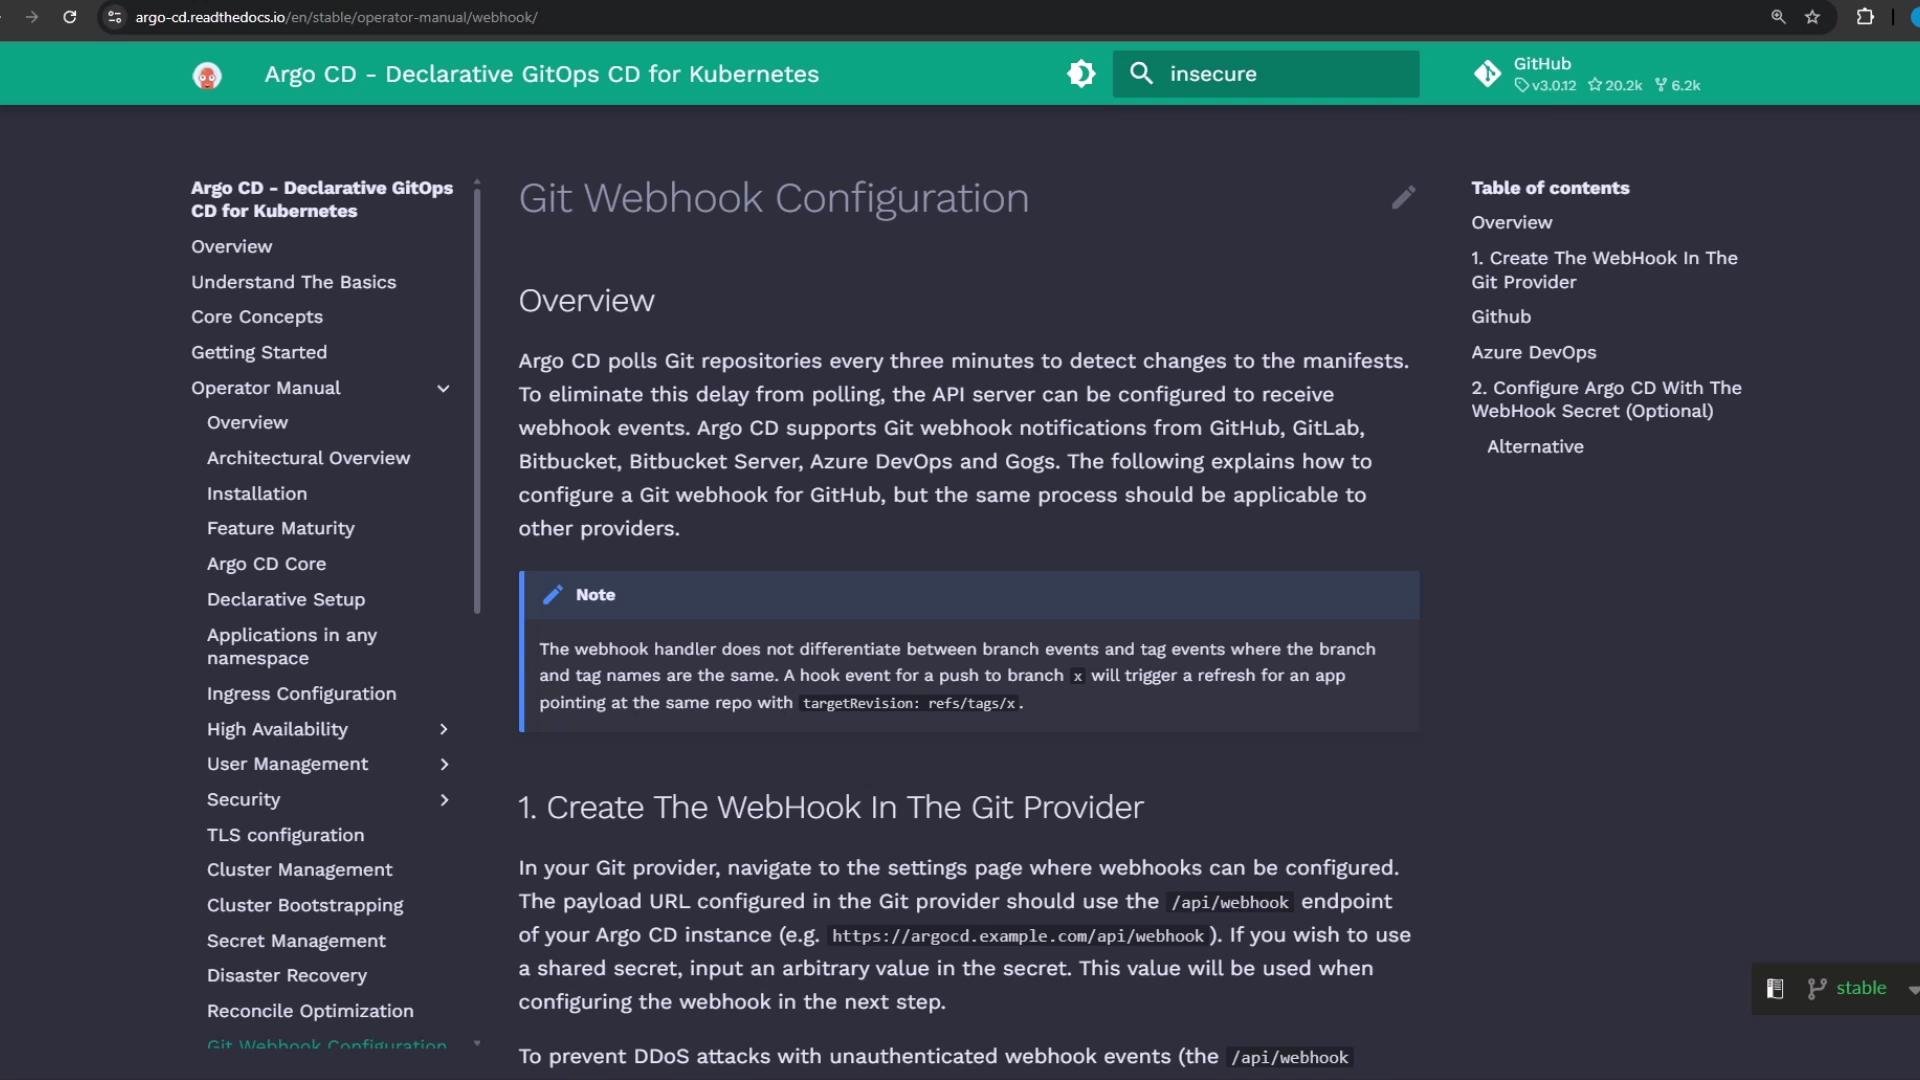Click the search magnifier icon
1920x1080 pixels.
[x=1141, y=73]
